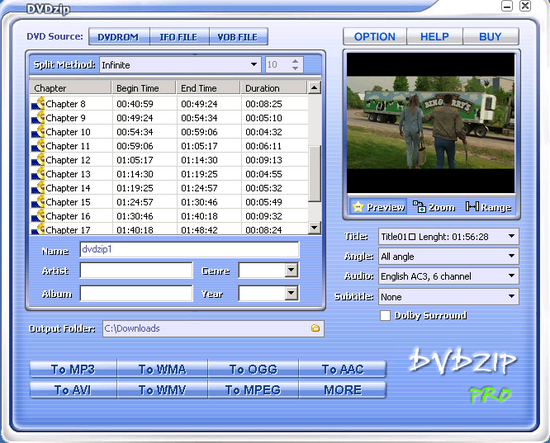
Task: Expand the Subtitle dropdown
Action: pos(511,296)
